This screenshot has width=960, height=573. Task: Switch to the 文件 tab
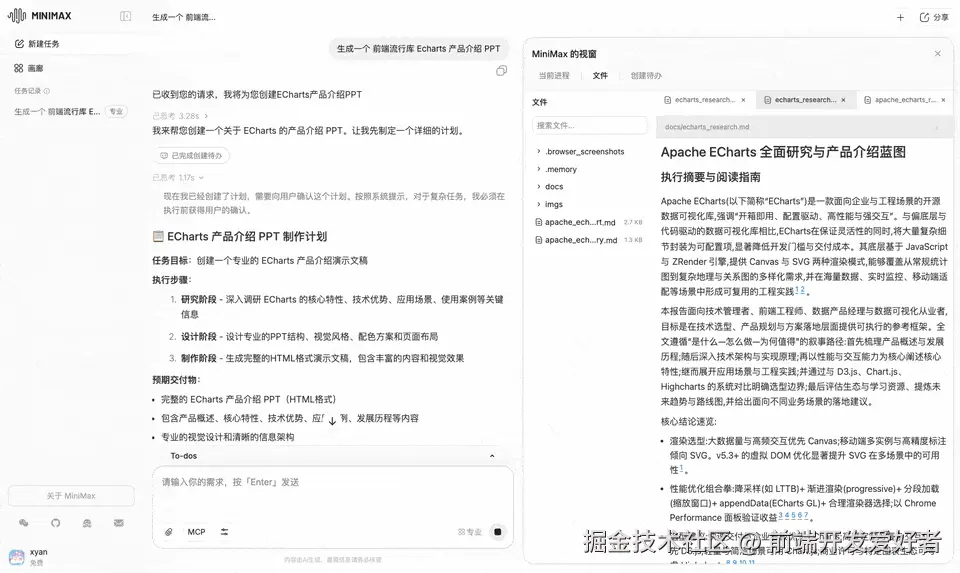tap(600, 75)
